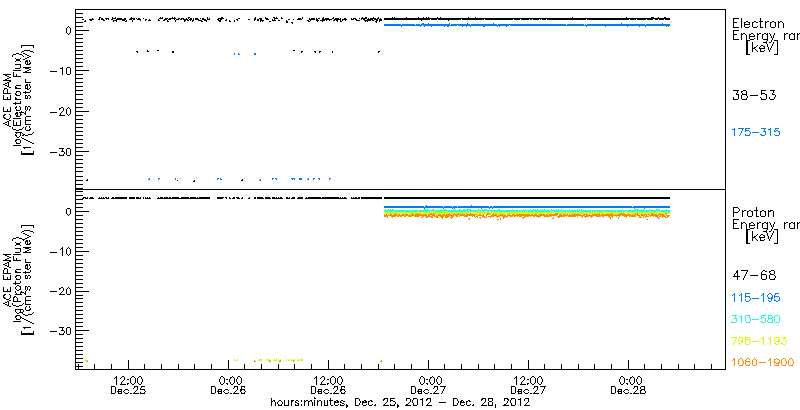Click the -20 tick on proton flux axis
Image resolution: width=800 pixels, height=410 pixels.
click(x=61, y=291)
